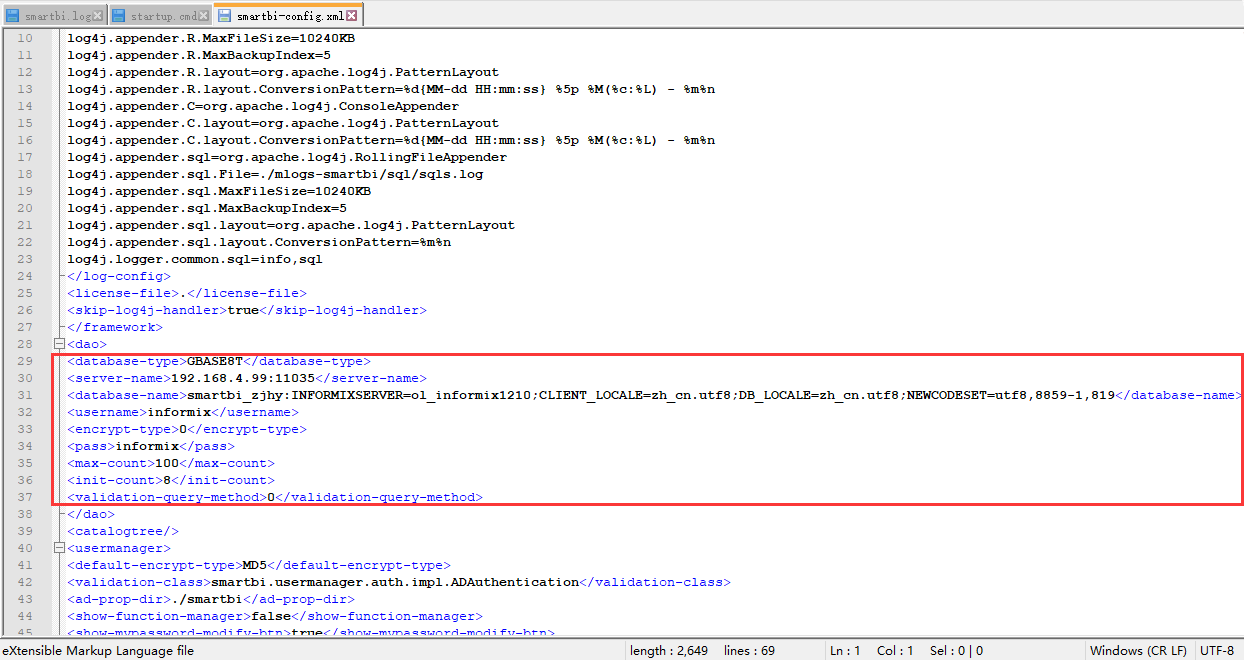Click the ad-prop-dir line

(211, 599)
